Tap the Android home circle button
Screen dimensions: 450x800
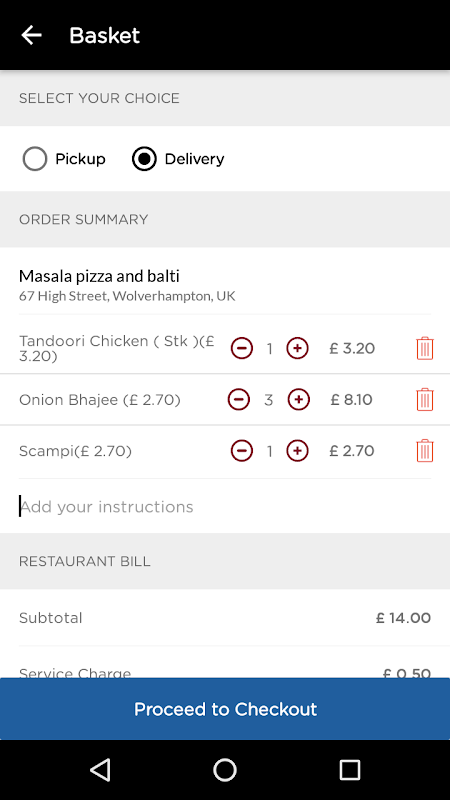[x=225, y=769]
